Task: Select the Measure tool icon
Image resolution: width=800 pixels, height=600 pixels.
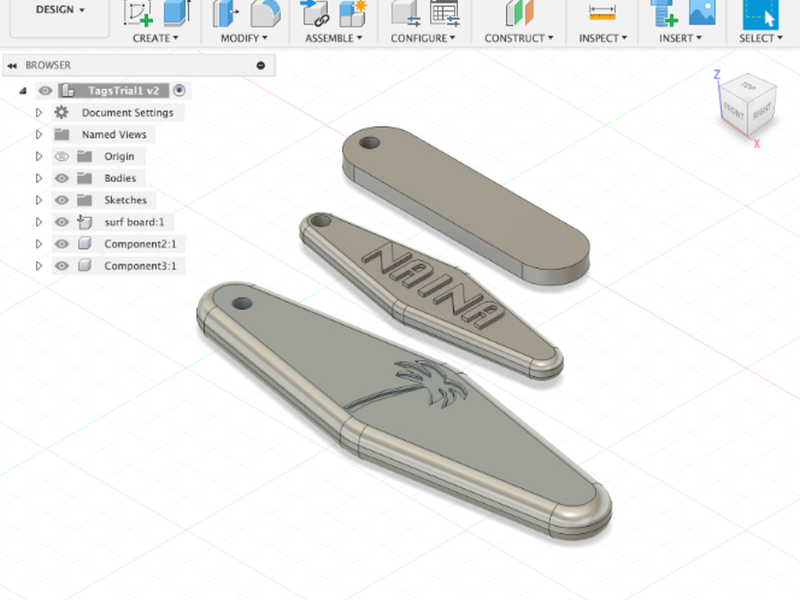Action: 602,13
